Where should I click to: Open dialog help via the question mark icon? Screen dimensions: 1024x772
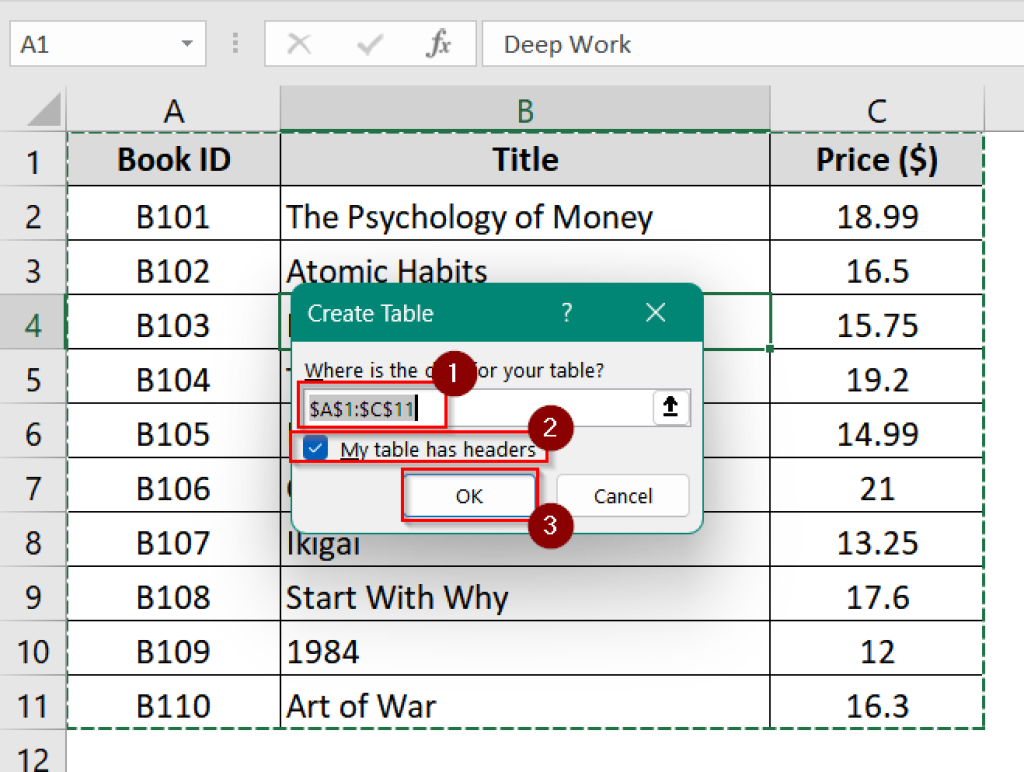566,313
